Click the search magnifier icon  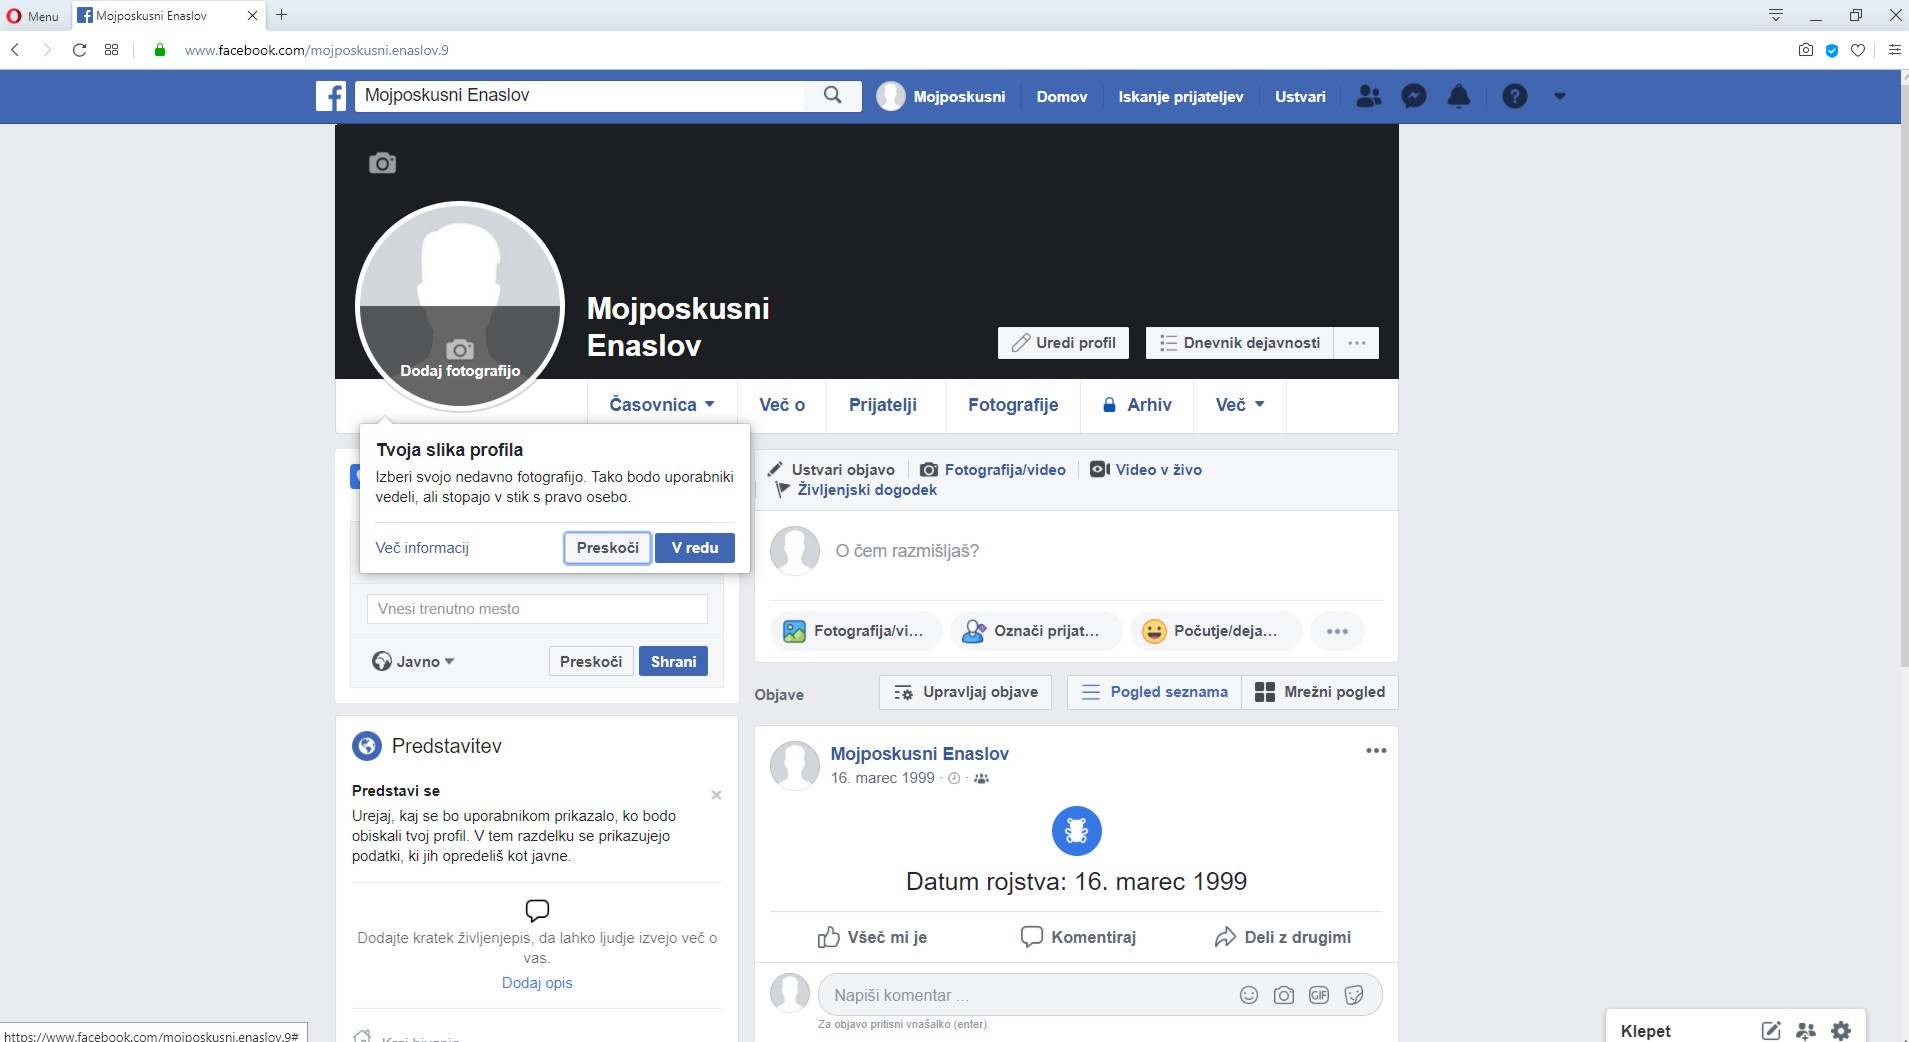click(x=832, y=95)
